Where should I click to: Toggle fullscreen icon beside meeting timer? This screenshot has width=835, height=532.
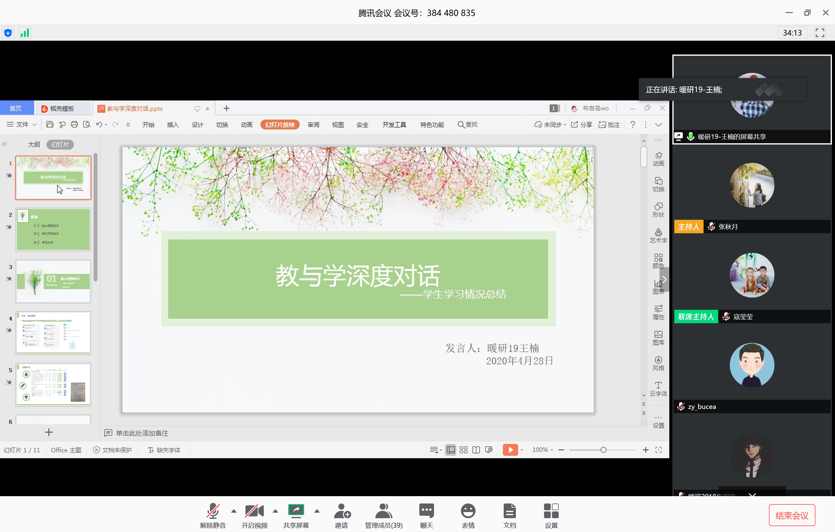(820, 33)
